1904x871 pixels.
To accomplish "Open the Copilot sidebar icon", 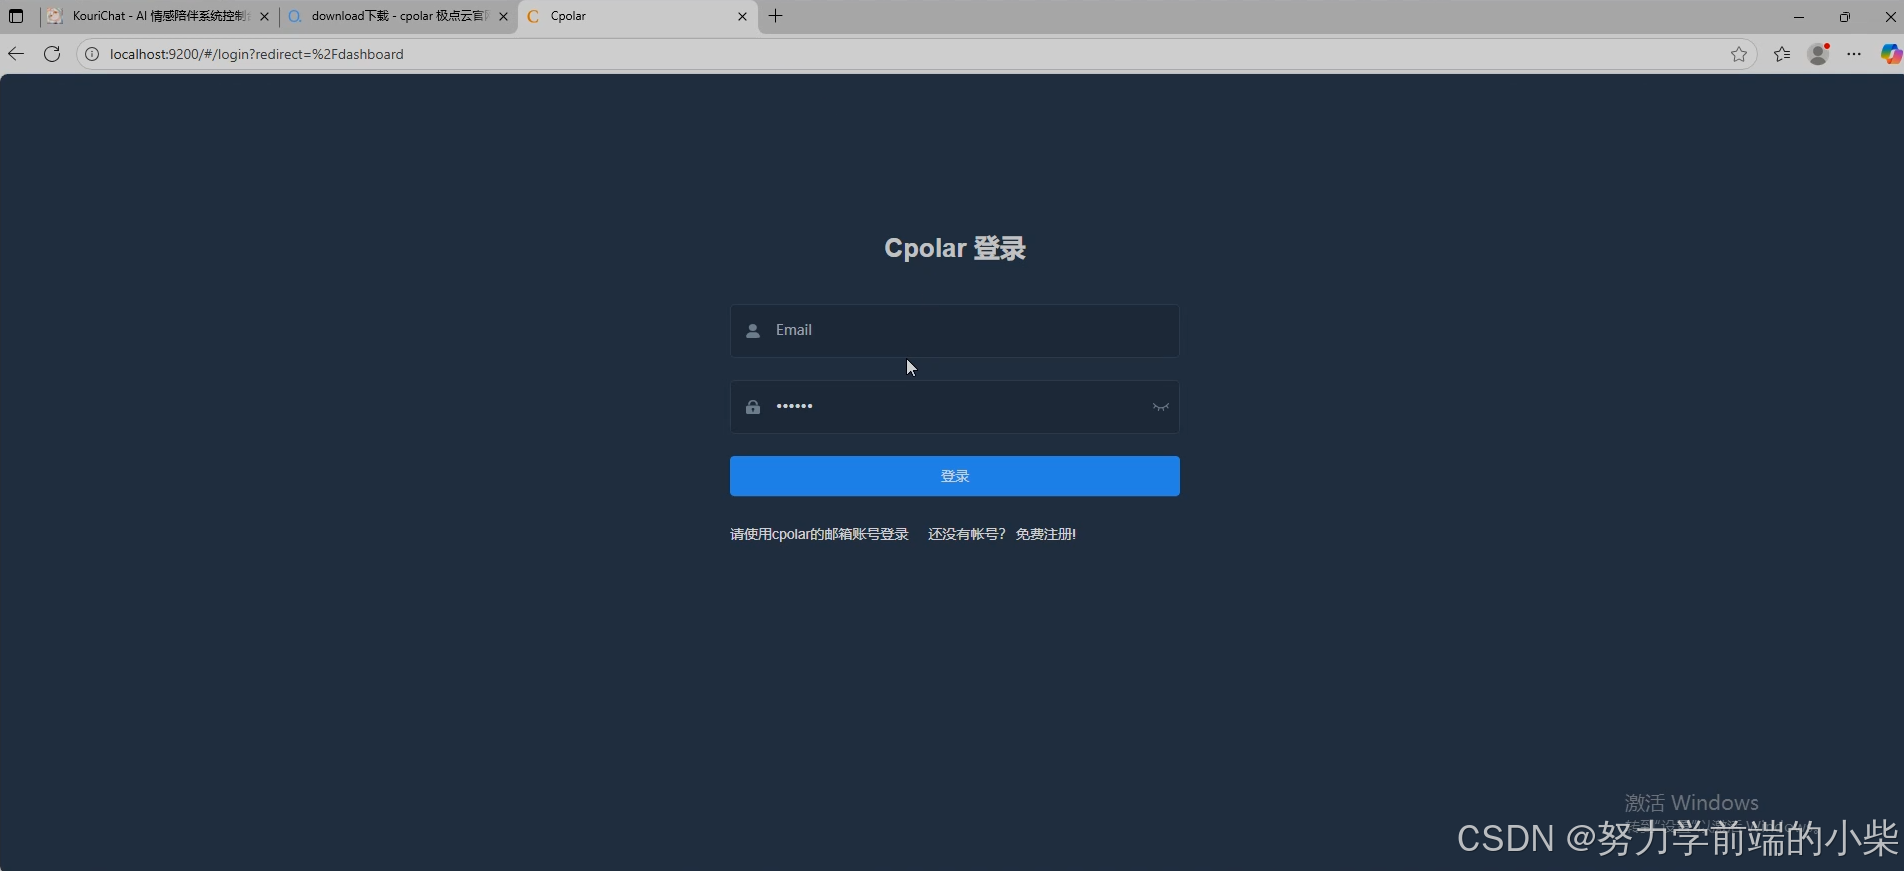I will [1890, 54].
